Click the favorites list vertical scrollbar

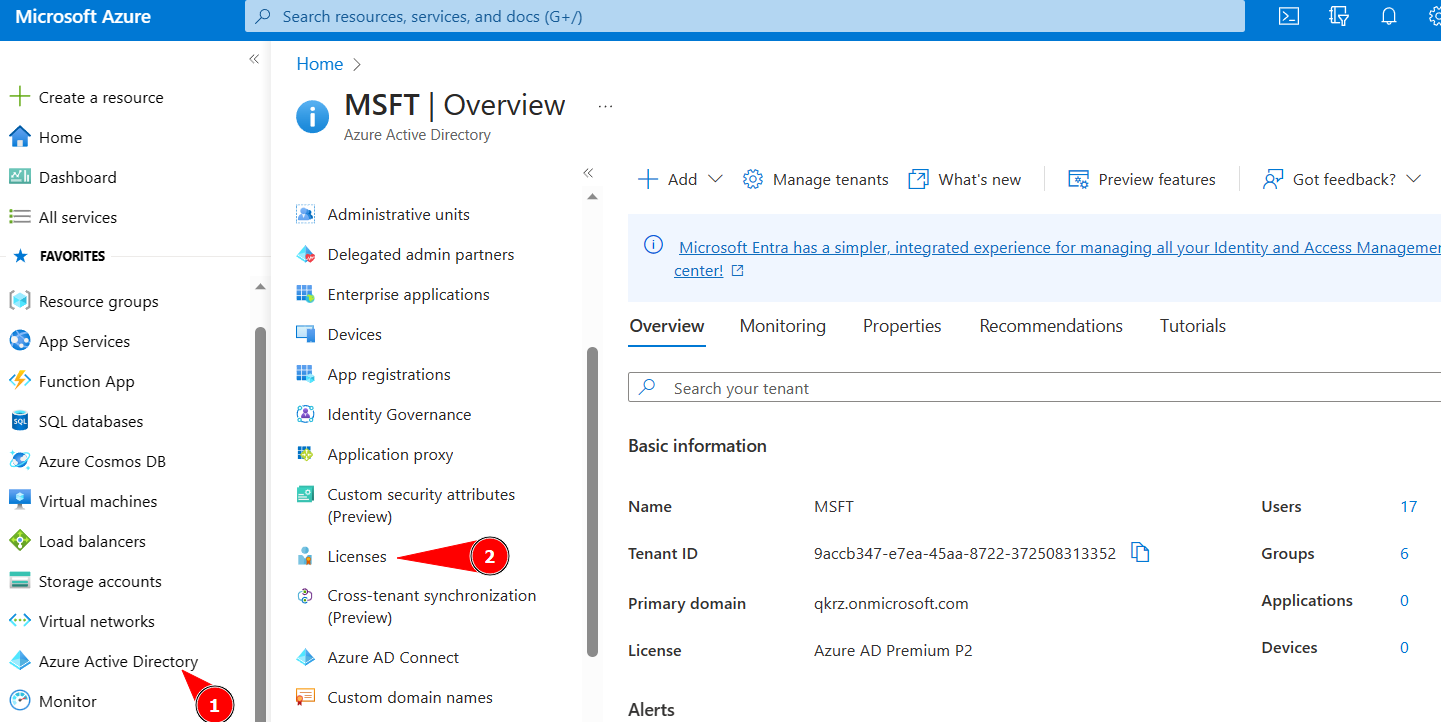(x=260, y=522)
